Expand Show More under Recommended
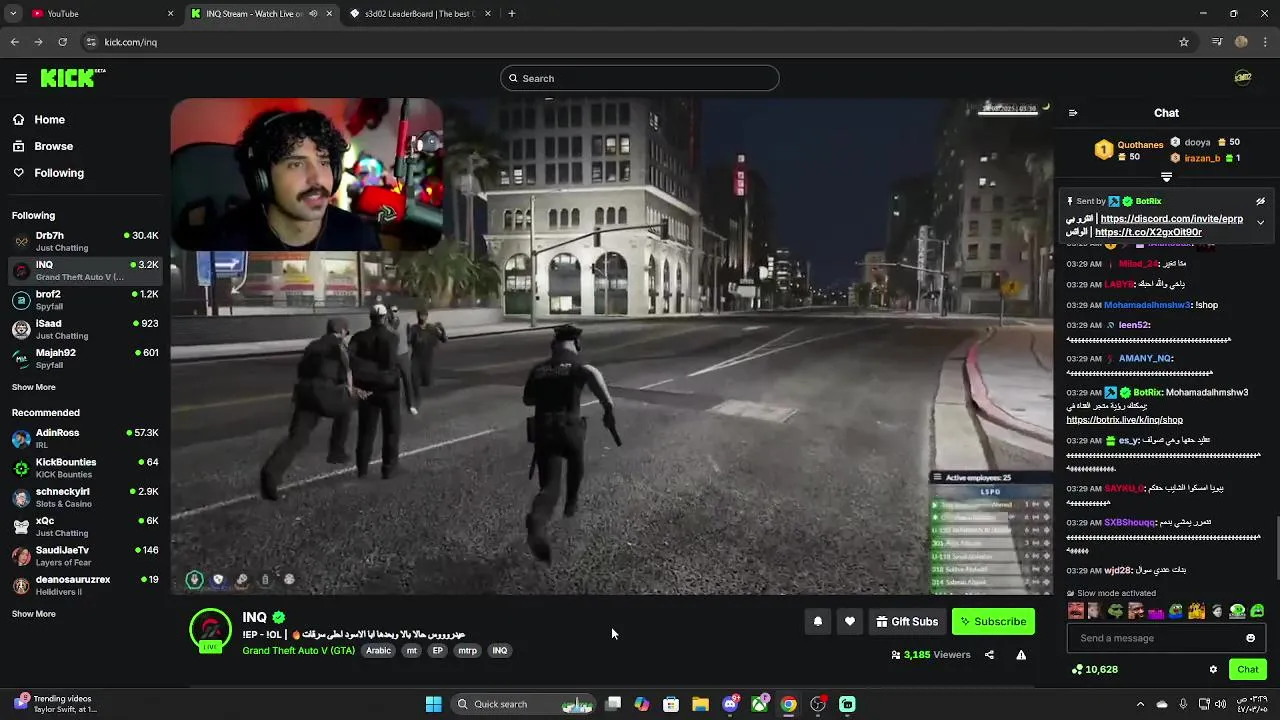 click(34, 614)
